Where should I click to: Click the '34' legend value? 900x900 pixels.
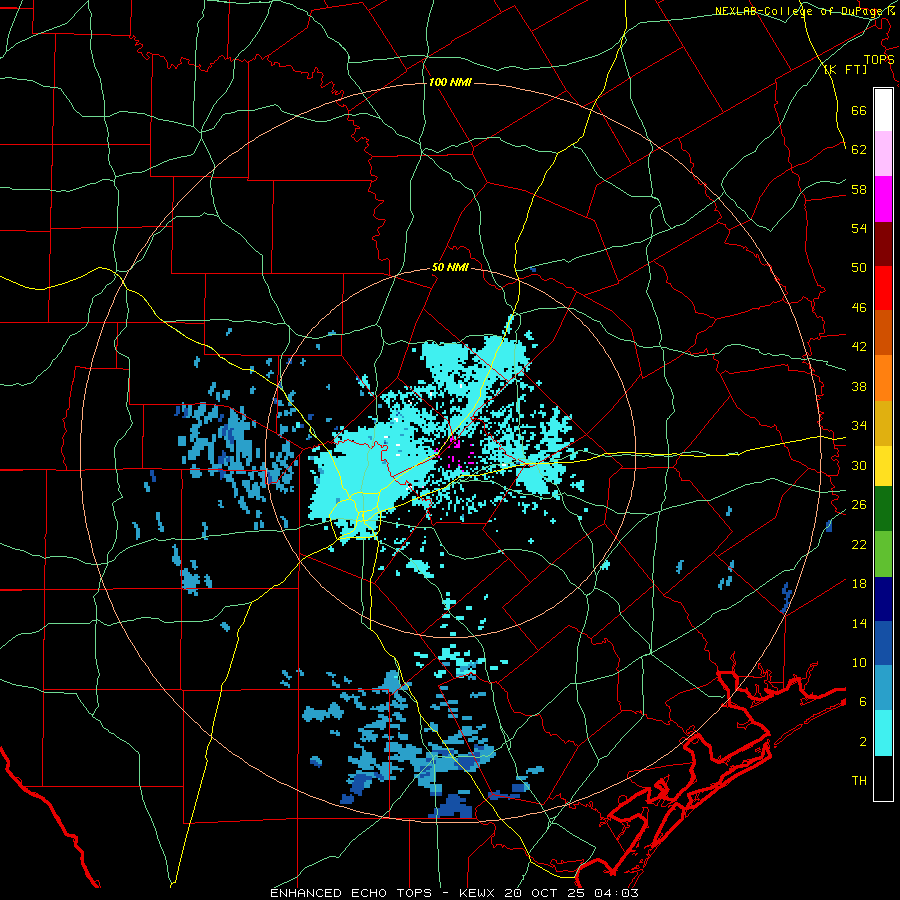pos(859,426)
